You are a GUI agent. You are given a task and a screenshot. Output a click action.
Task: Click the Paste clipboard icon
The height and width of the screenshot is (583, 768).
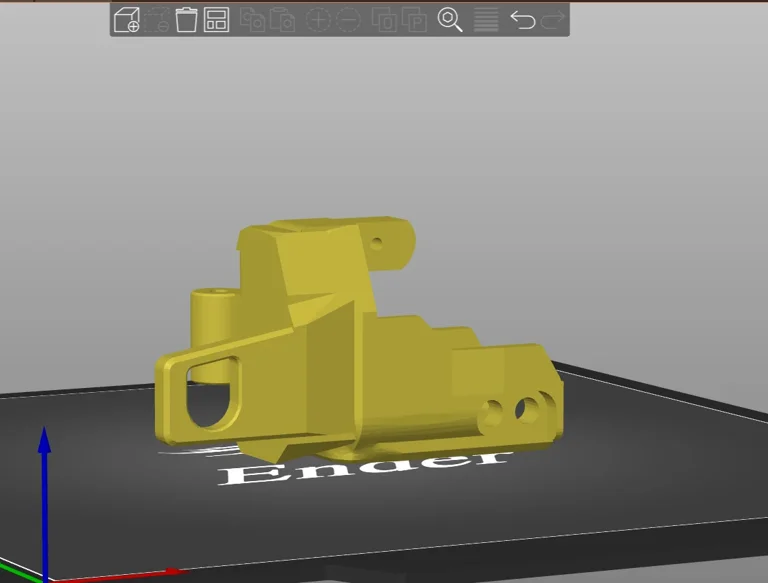coord(283,20)
